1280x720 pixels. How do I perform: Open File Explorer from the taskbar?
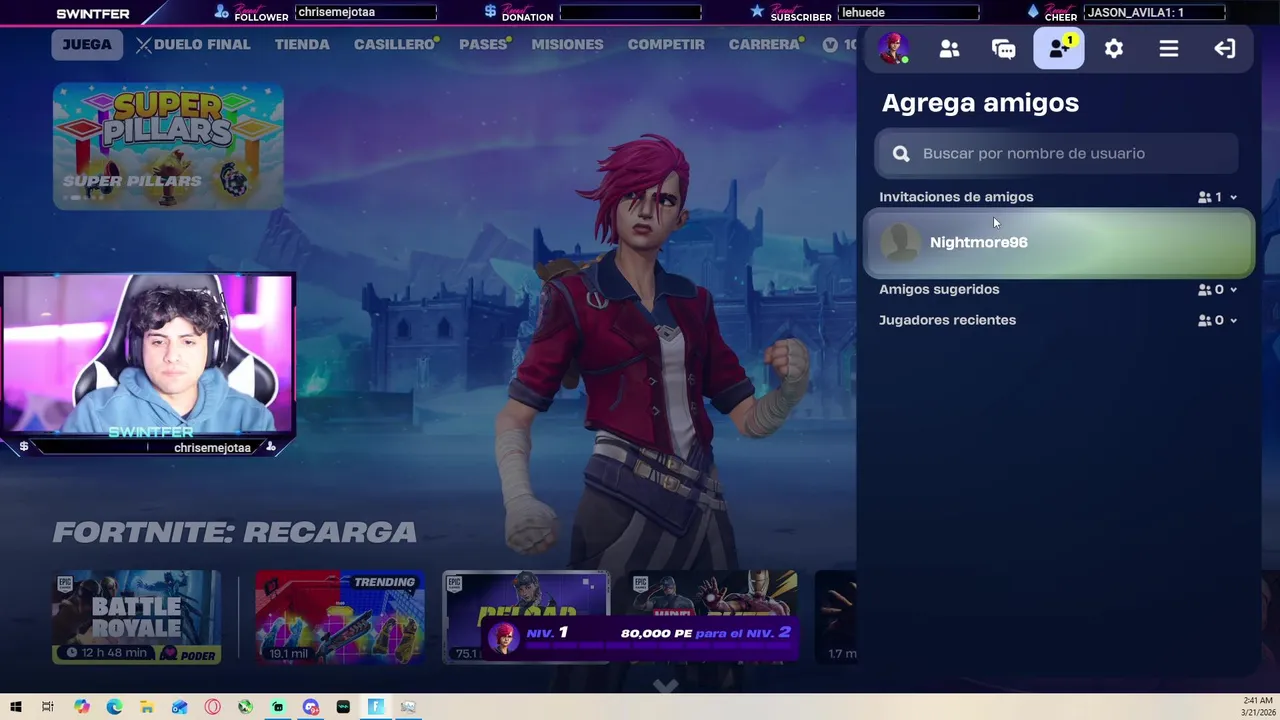click(x=147, y=707)
